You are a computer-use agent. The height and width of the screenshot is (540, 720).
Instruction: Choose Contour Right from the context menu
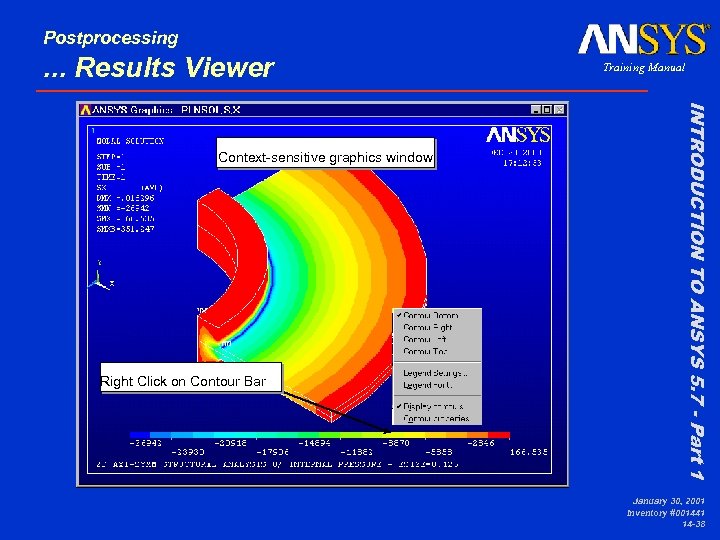point(437,327)
